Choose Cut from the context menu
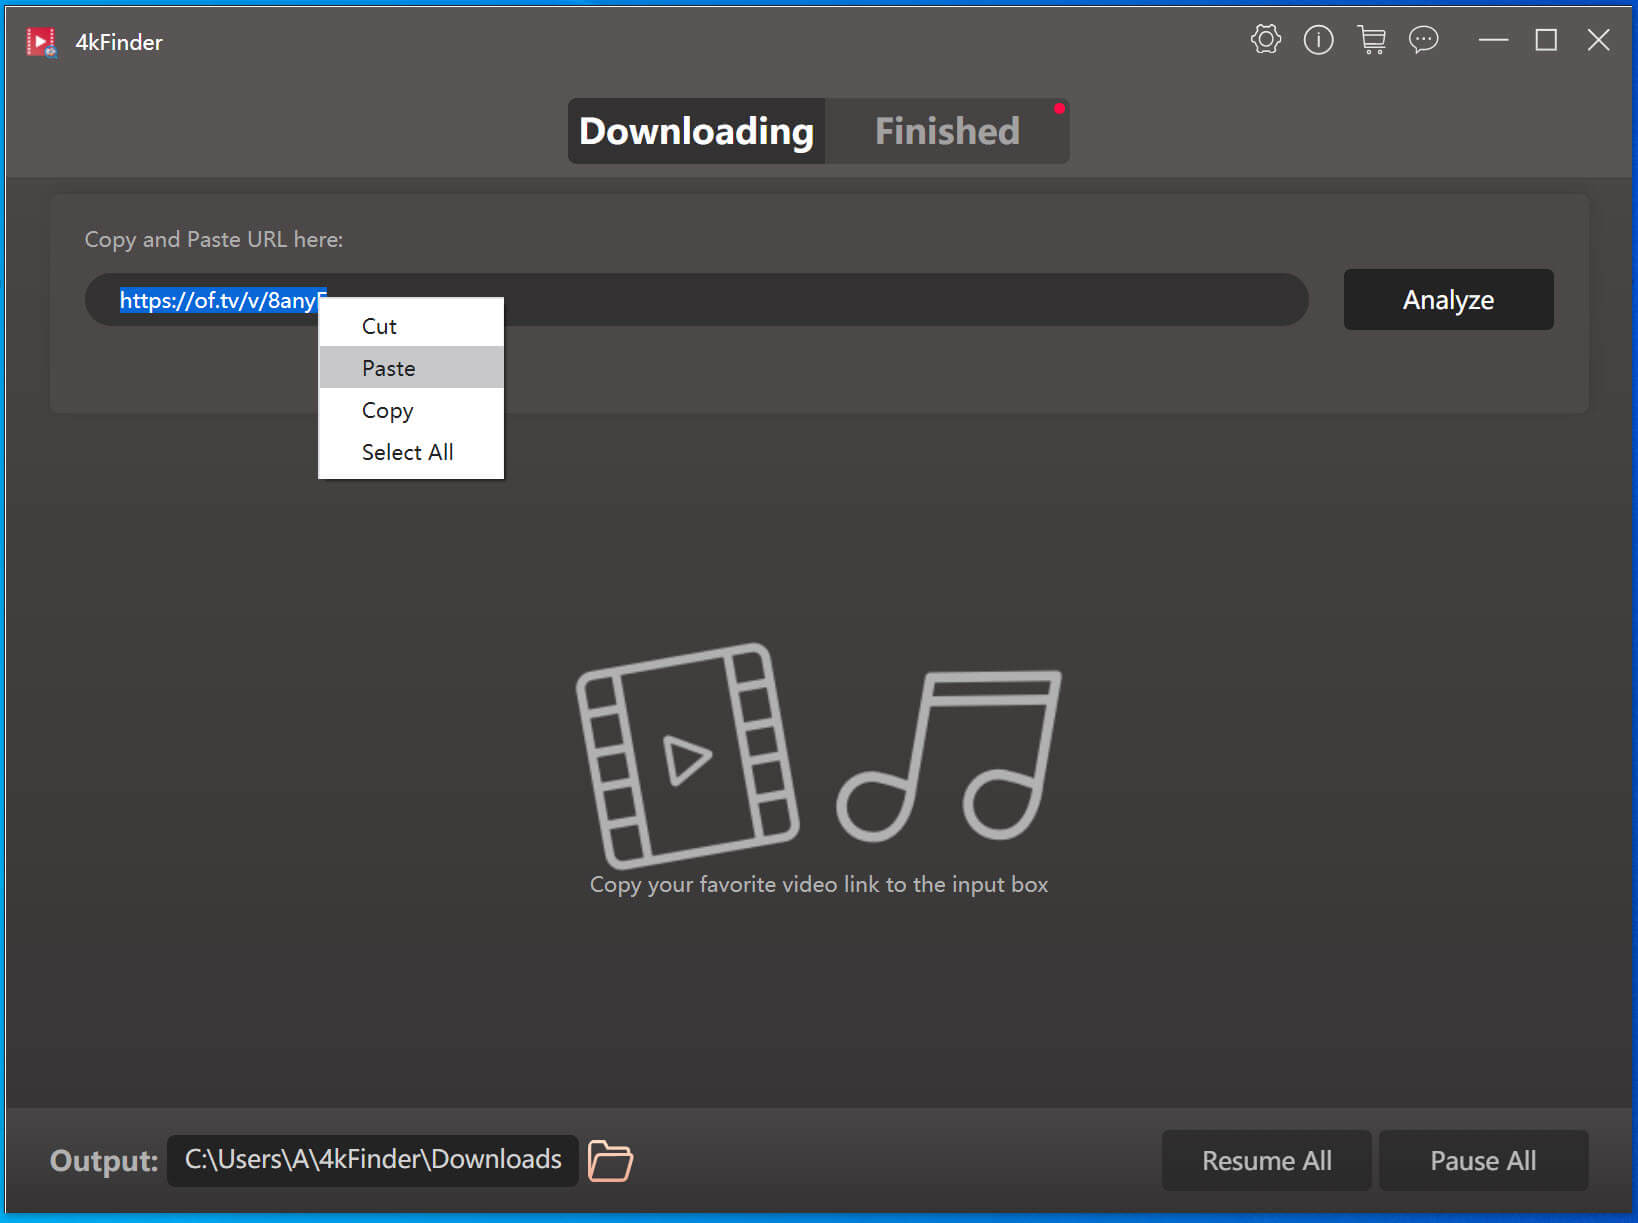 click(x=379, y=326)
